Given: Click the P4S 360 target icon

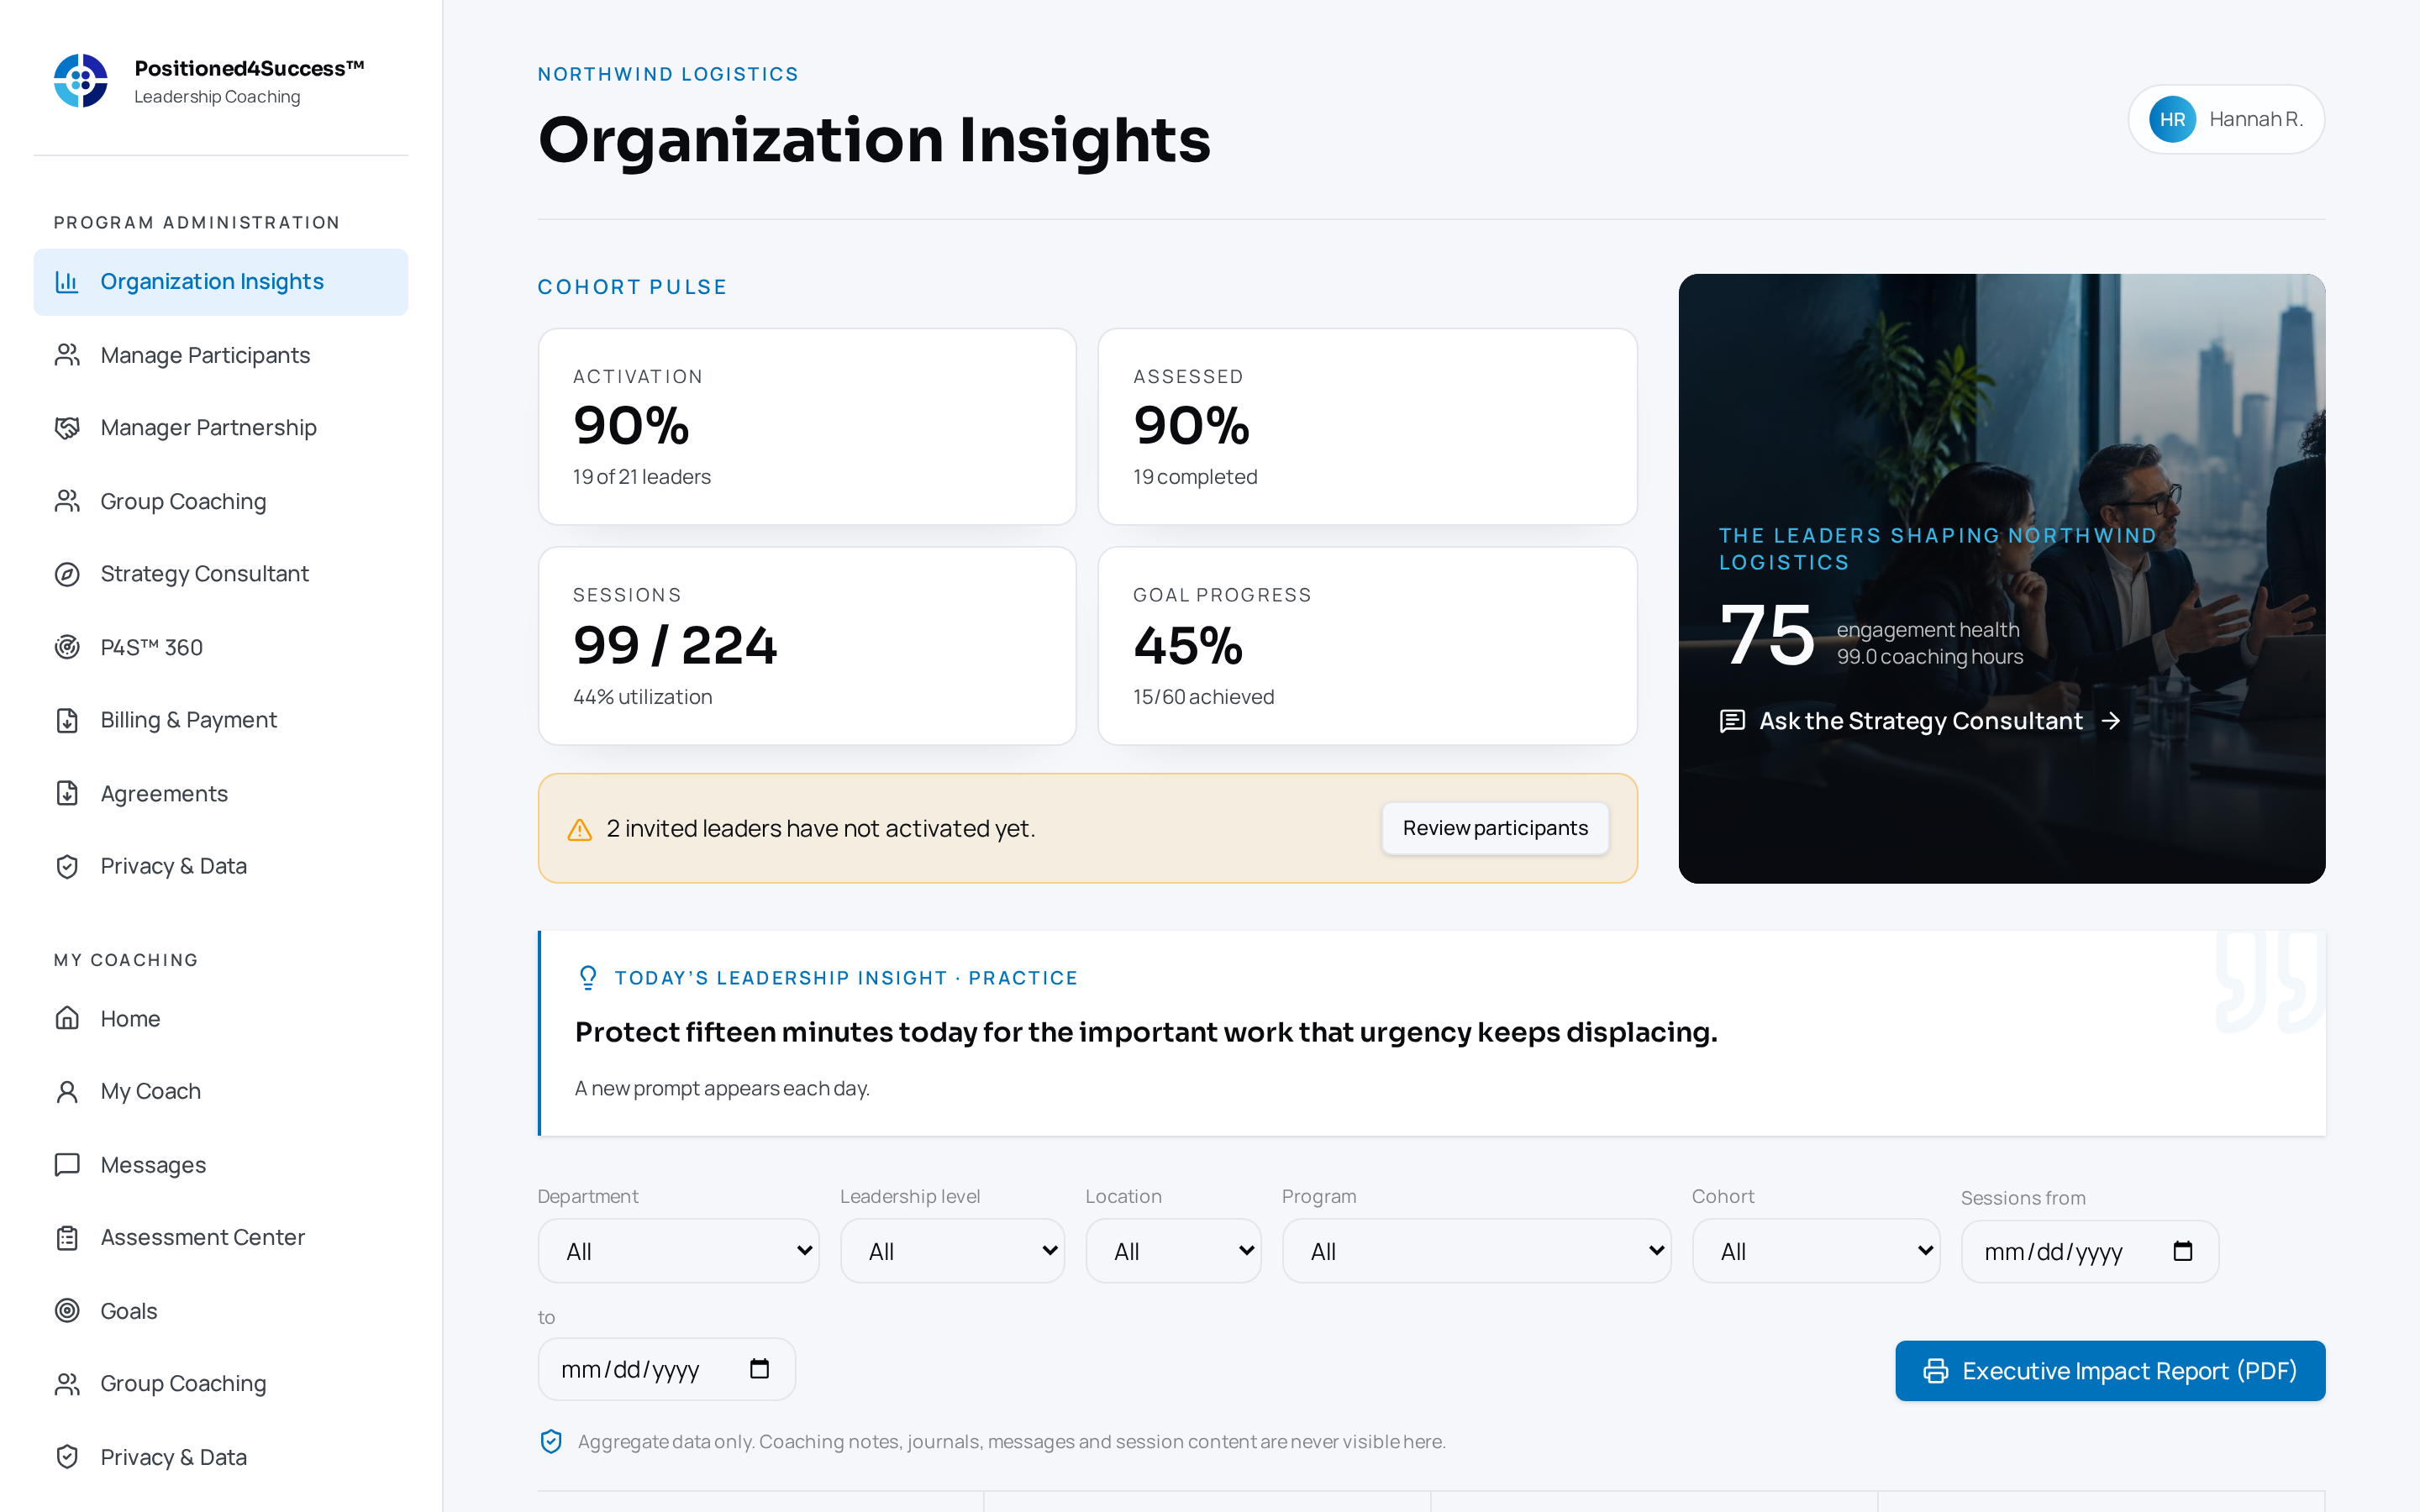Looking at the screenshot, I should [x=67, y=647].
